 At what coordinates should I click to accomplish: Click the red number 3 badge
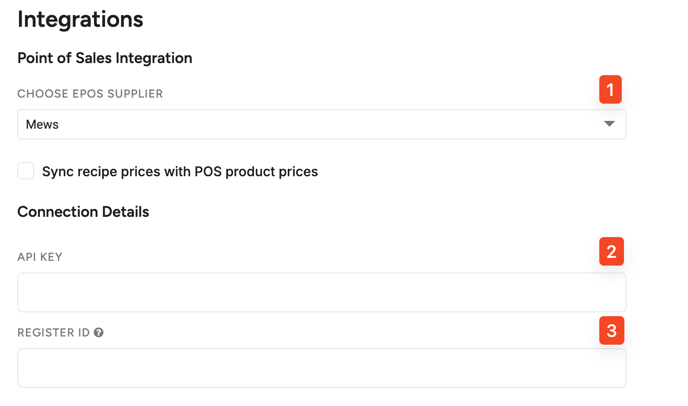click(611, 330)
